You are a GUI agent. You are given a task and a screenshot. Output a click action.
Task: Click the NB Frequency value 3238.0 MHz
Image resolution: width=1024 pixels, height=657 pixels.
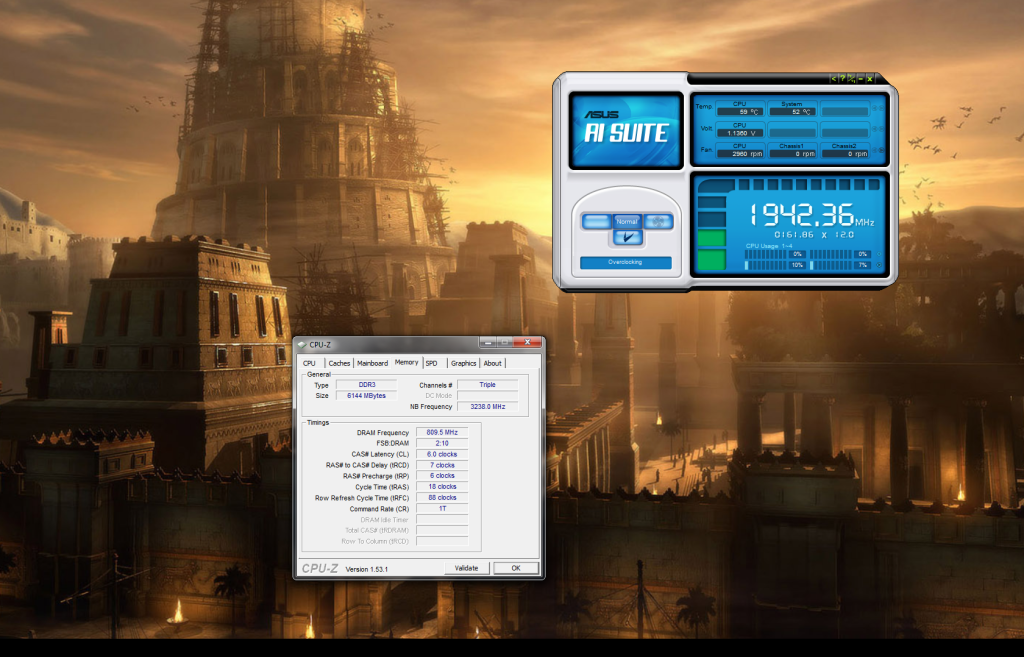click(488, 406)
